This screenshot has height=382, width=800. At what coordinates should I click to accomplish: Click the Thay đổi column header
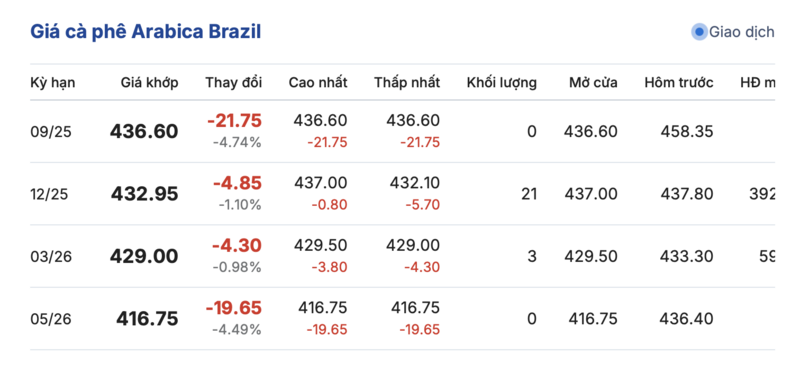click(x=234, y=83)
